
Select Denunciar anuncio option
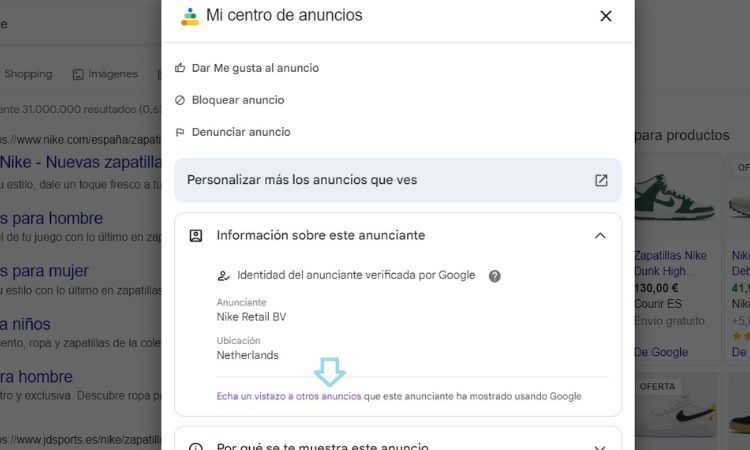pyautogui.click(x=241, y=132)
